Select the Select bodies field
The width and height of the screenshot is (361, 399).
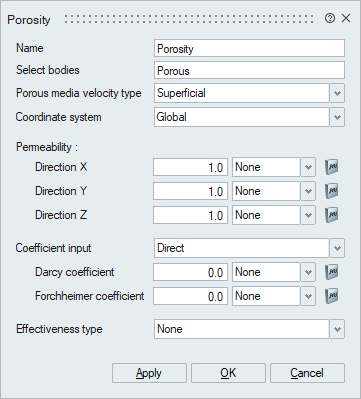(249, 70)
